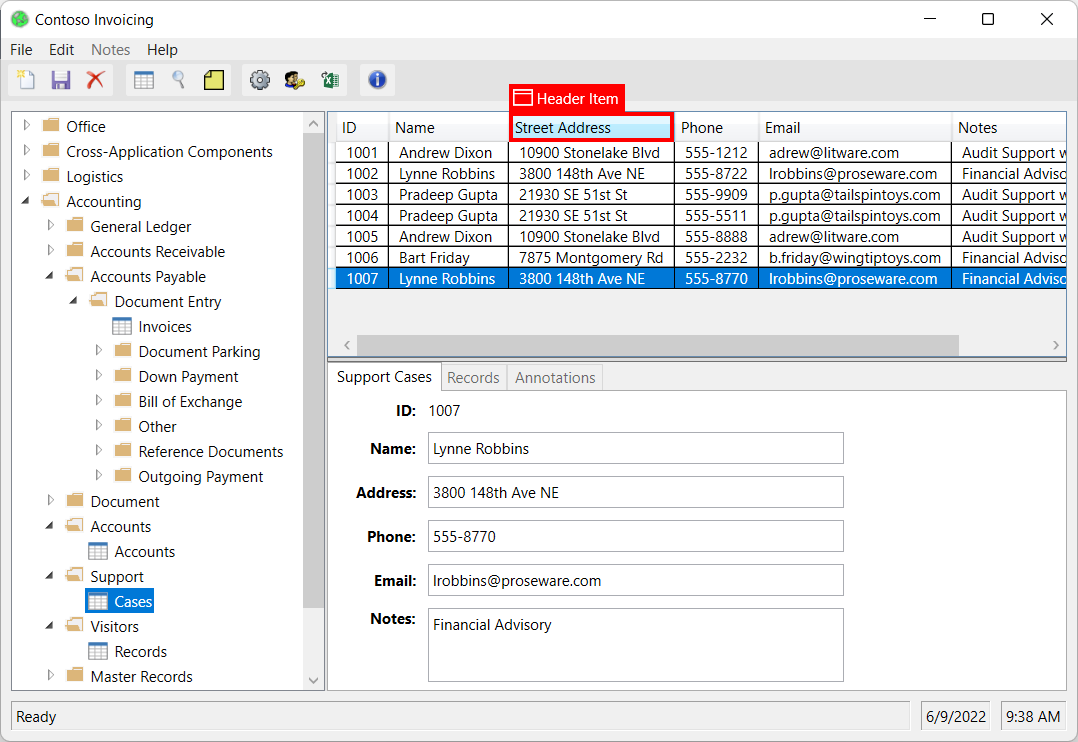The image size is (1078, 742).
Task: Delete the selected record
Action: (93, 79)
